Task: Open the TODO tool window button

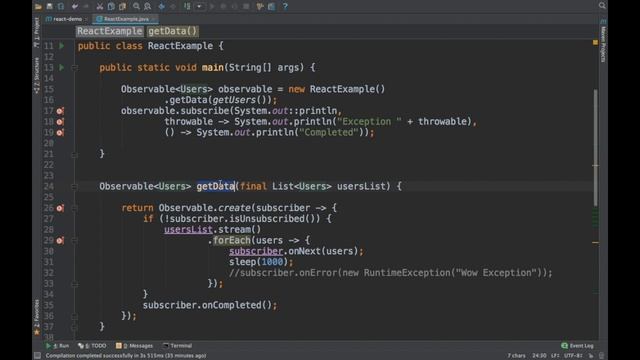Action: pos(92,346)
